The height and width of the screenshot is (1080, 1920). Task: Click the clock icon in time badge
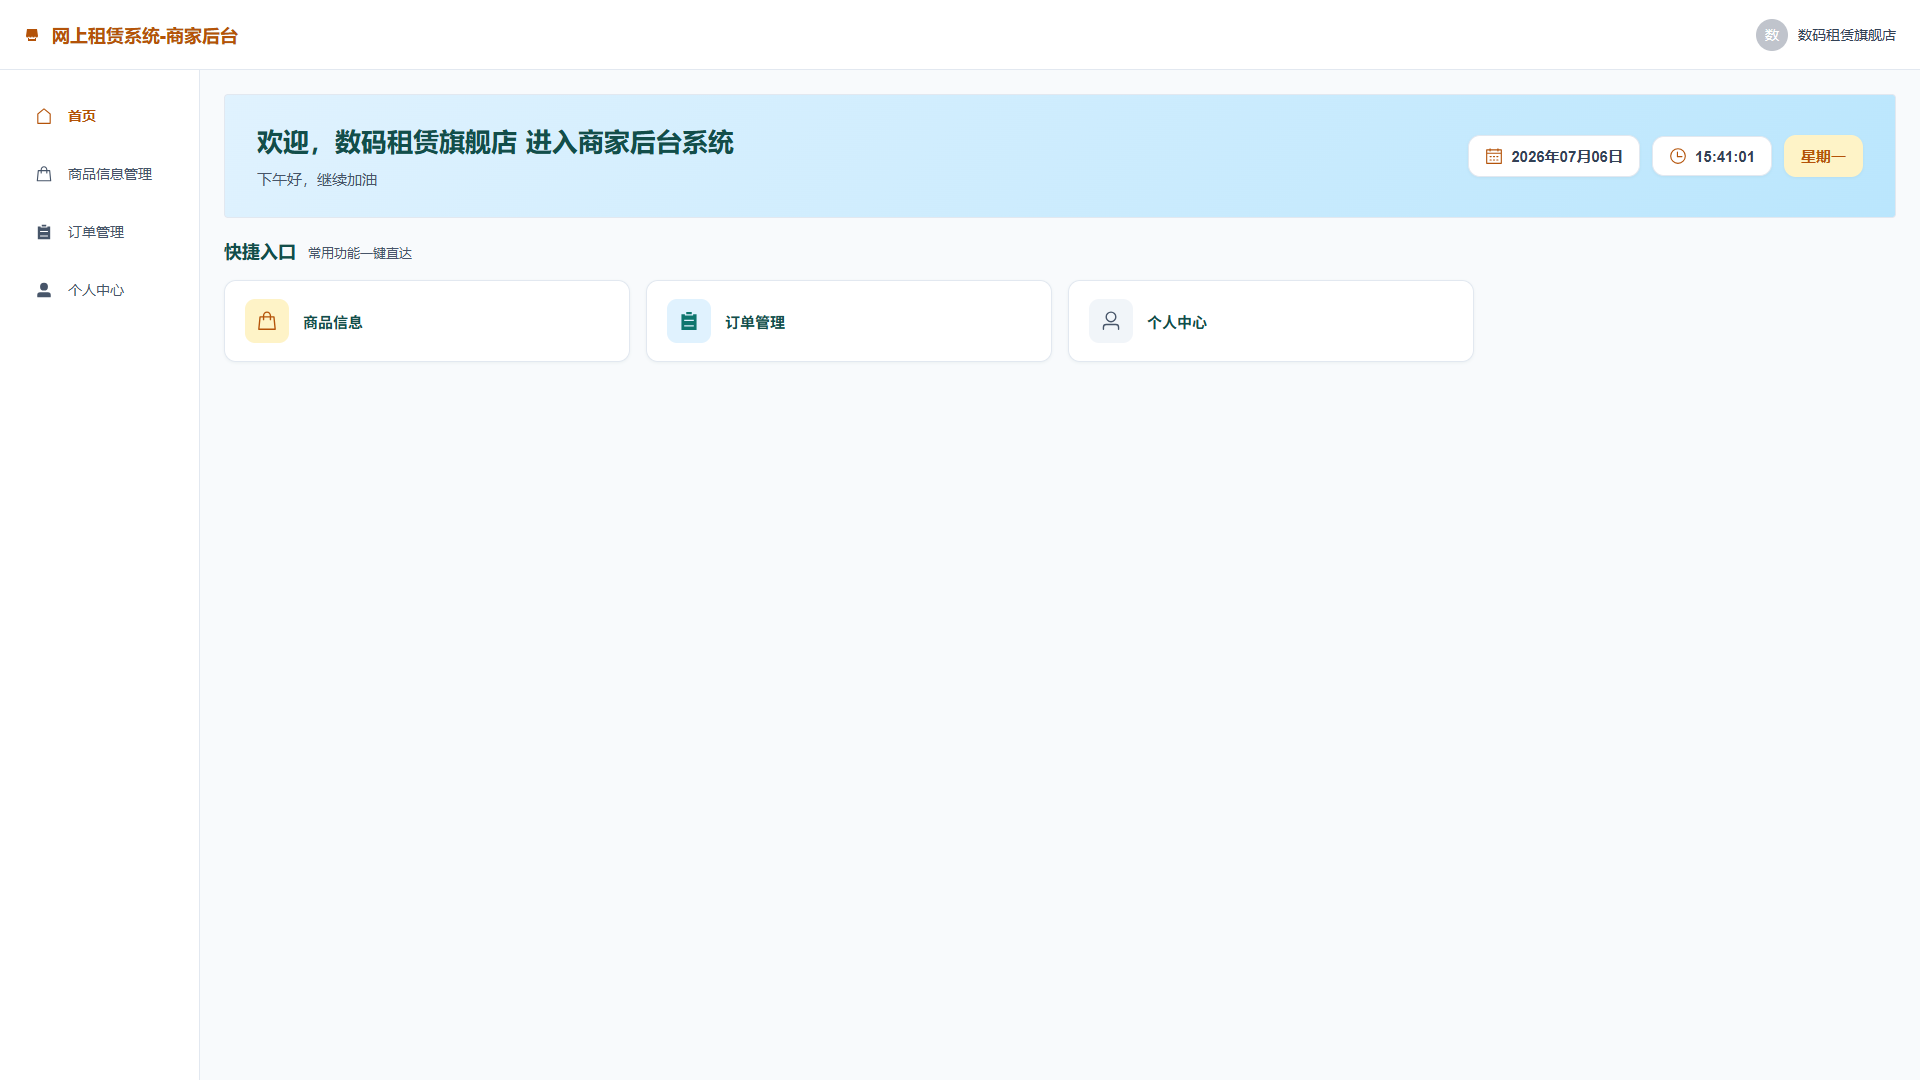click(x=1678, y=156)
